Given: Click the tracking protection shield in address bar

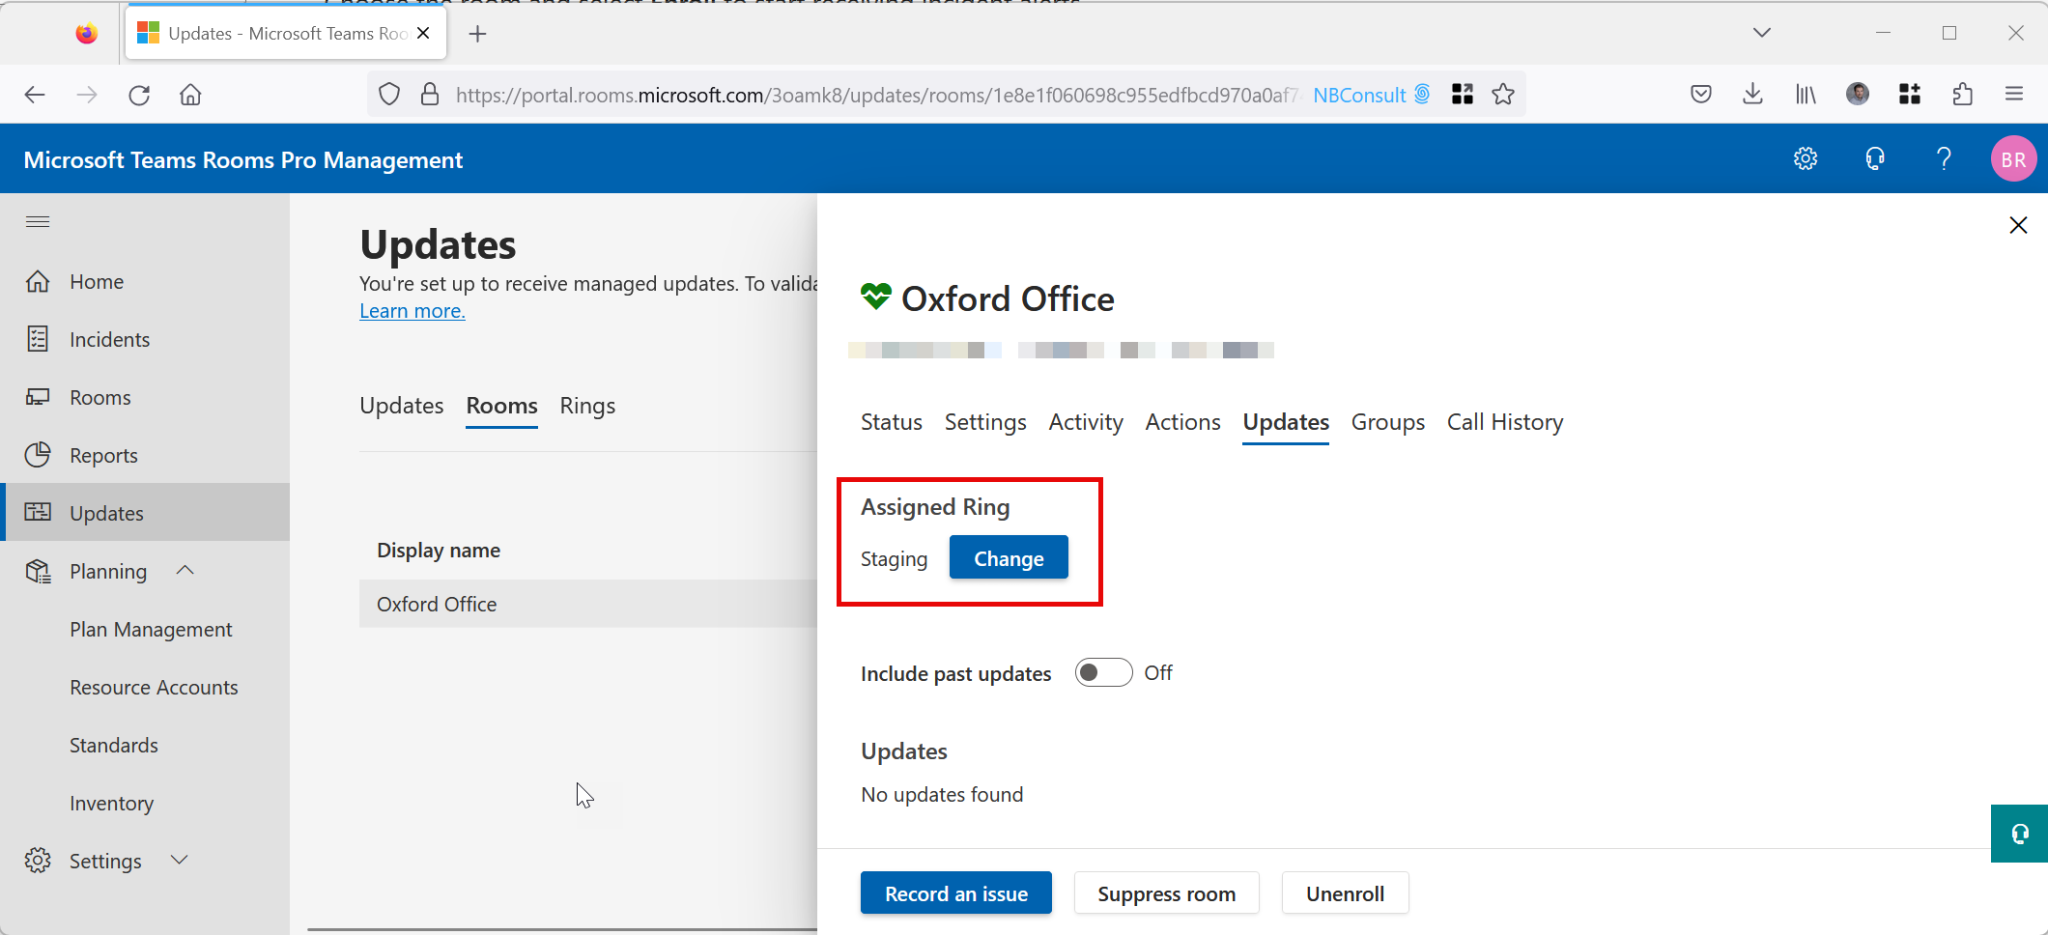Looking at the screenshot, I should point(389,94).
